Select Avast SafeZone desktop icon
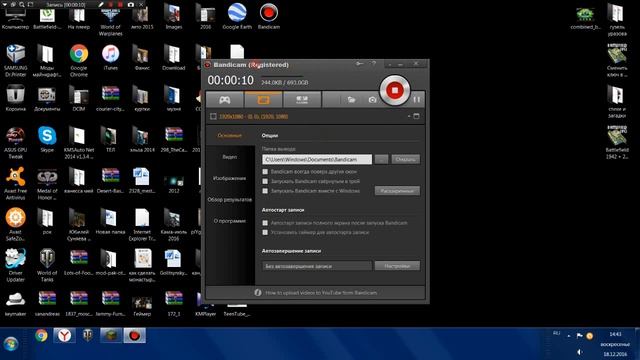This screenshot has width=640, height=360. [16, 224]
